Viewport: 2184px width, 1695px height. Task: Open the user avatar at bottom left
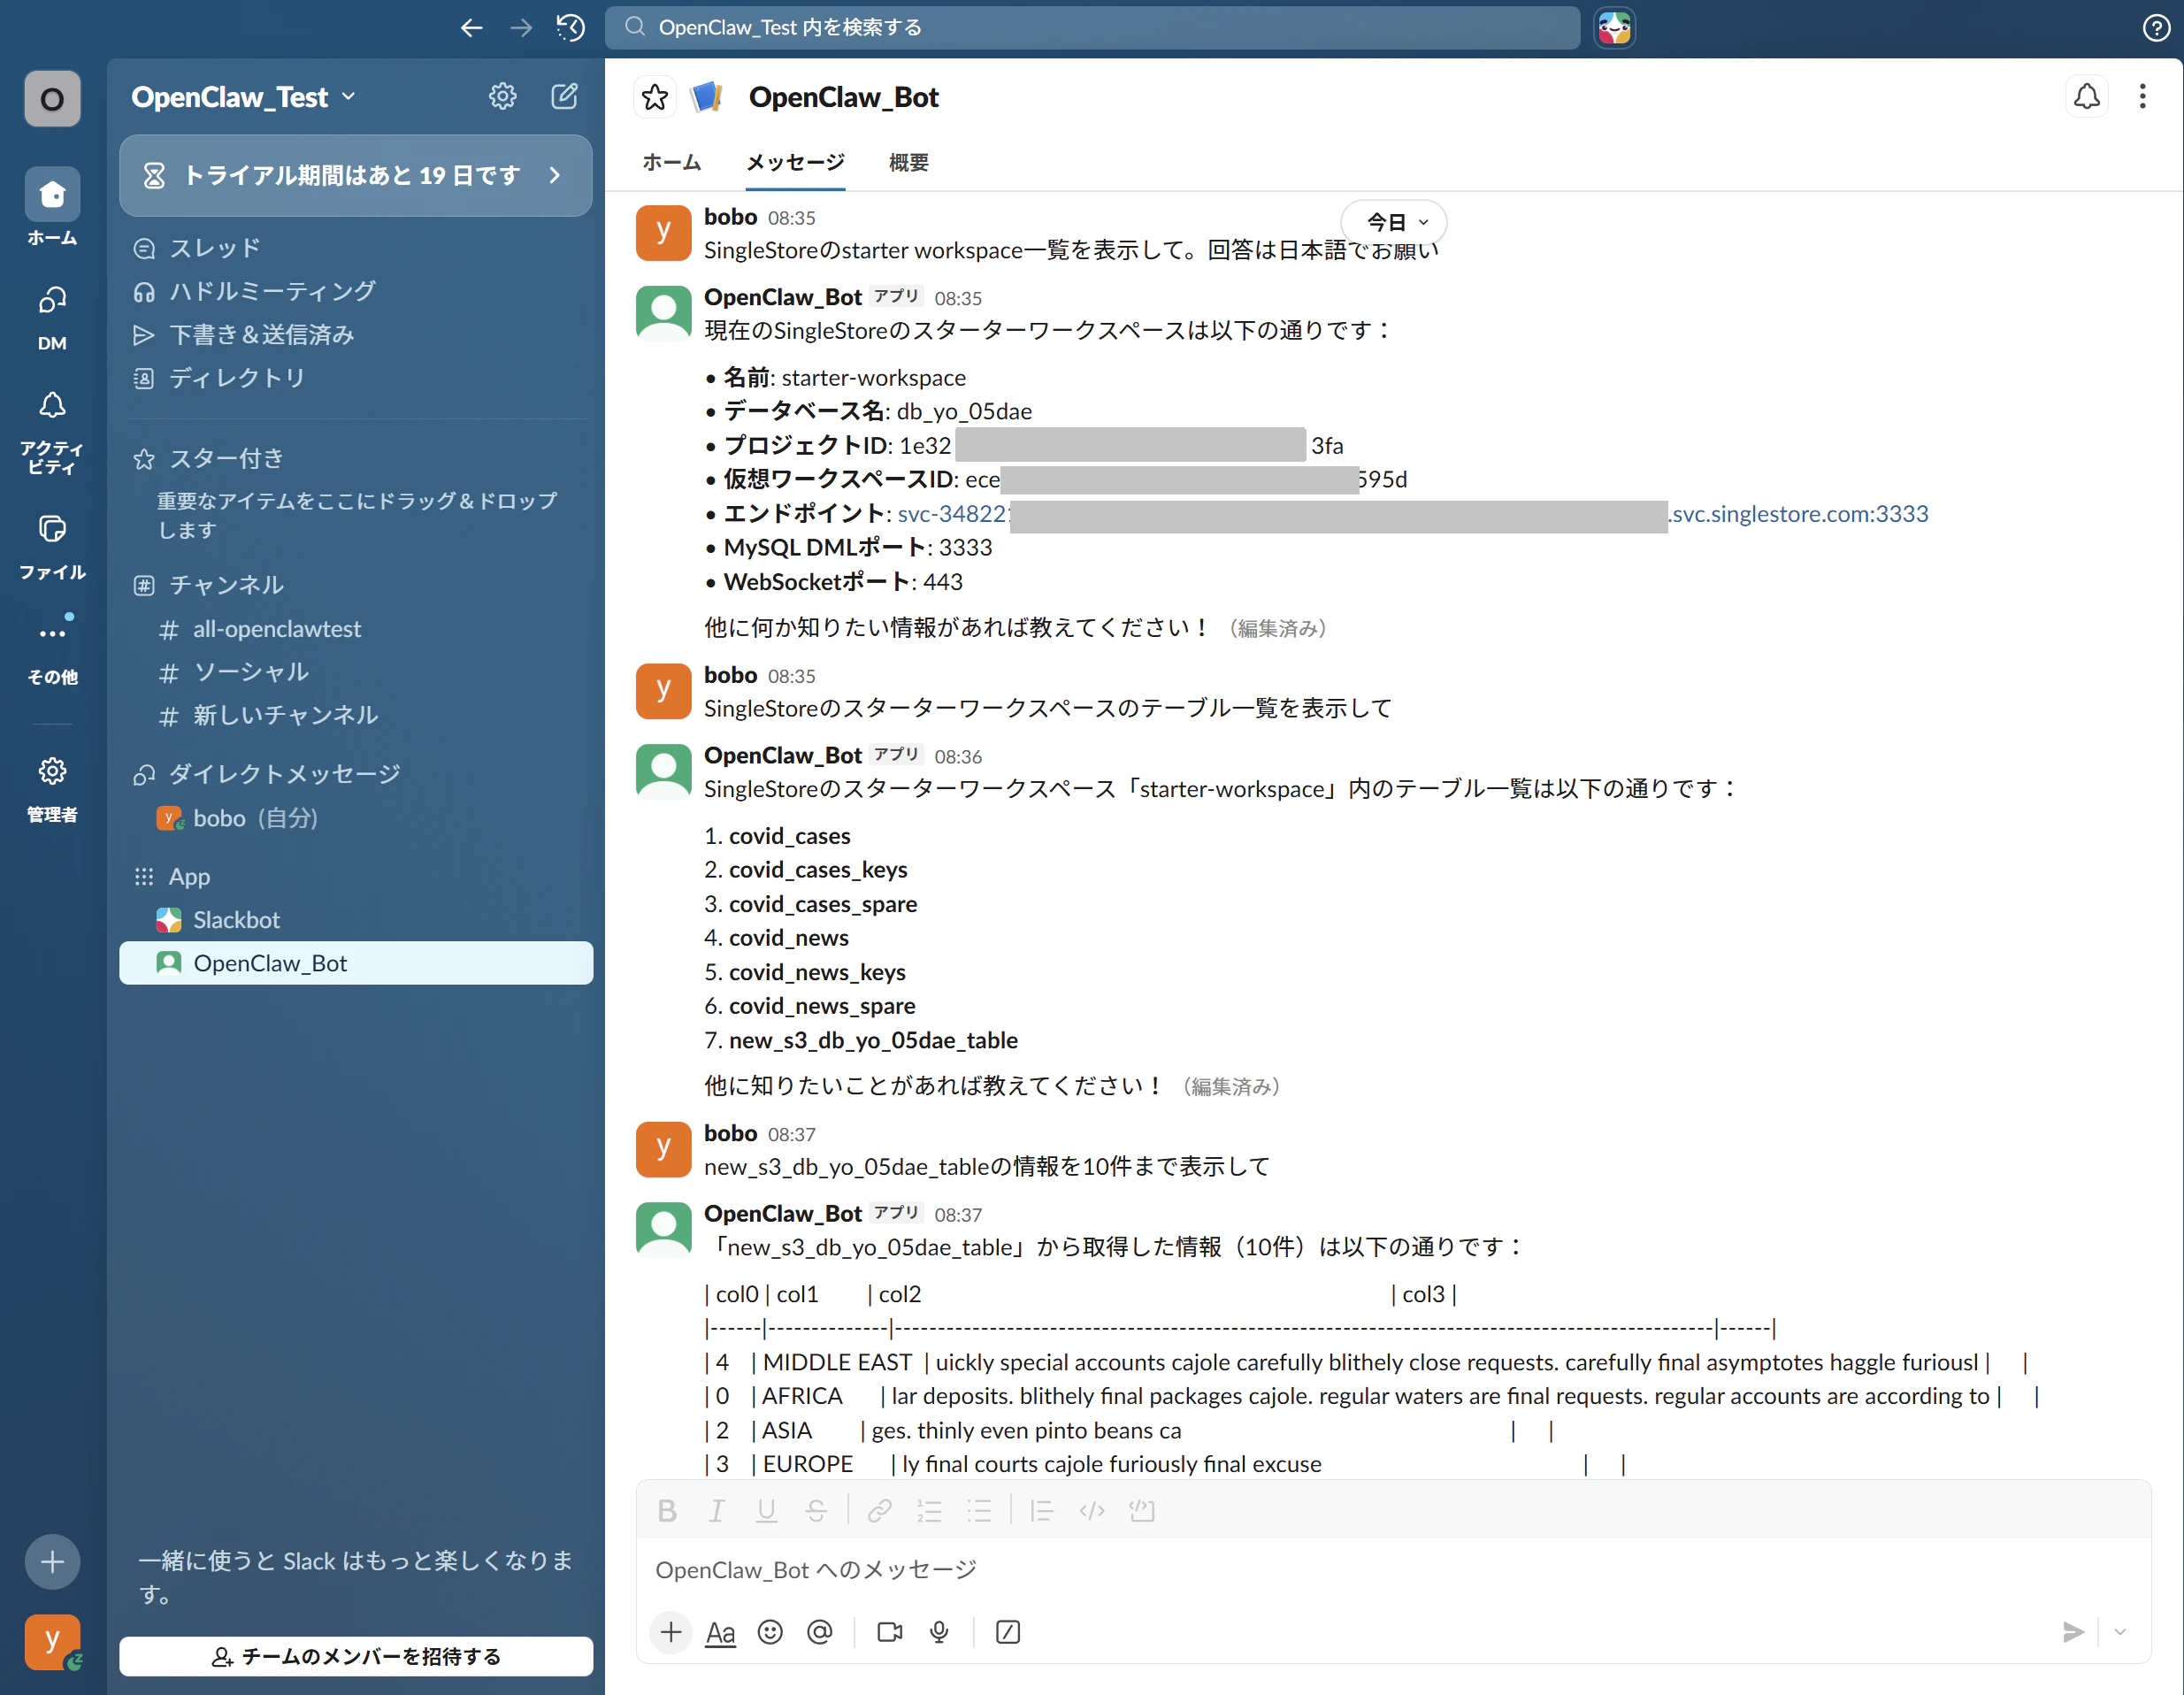point(52,1642)
